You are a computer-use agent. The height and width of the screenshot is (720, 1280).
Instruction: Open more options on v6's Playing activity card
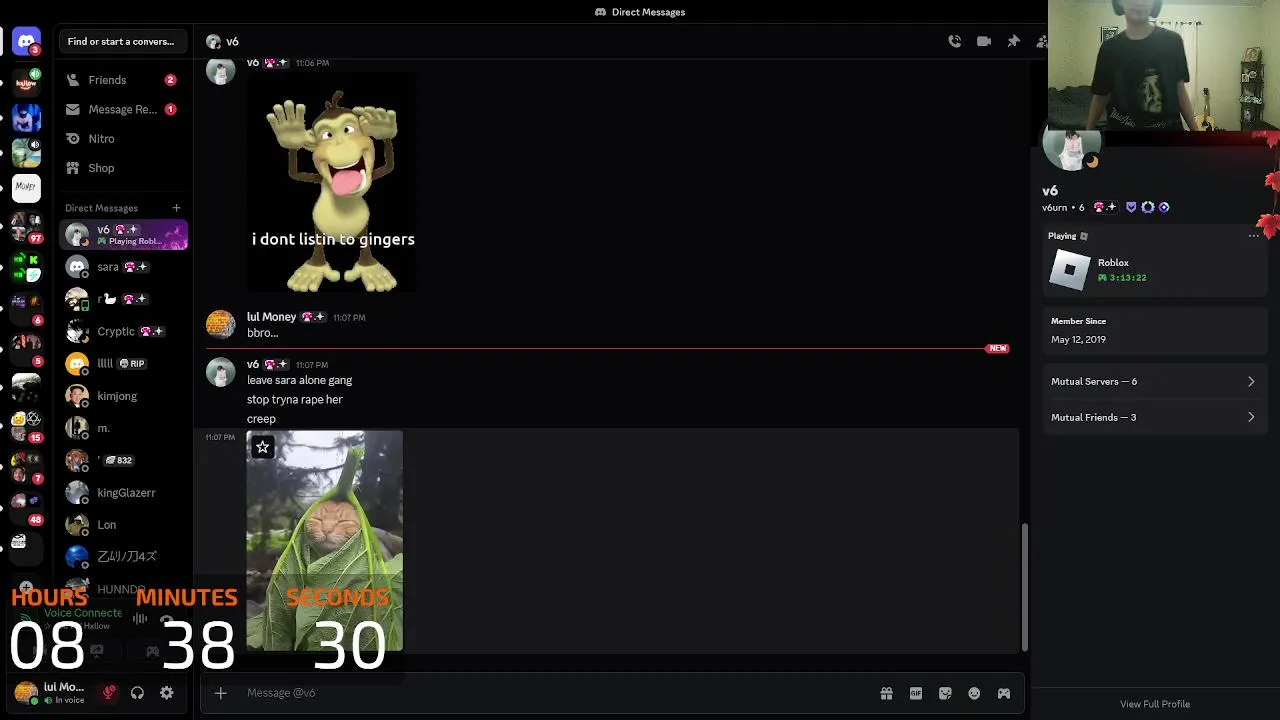(1253, 236)
